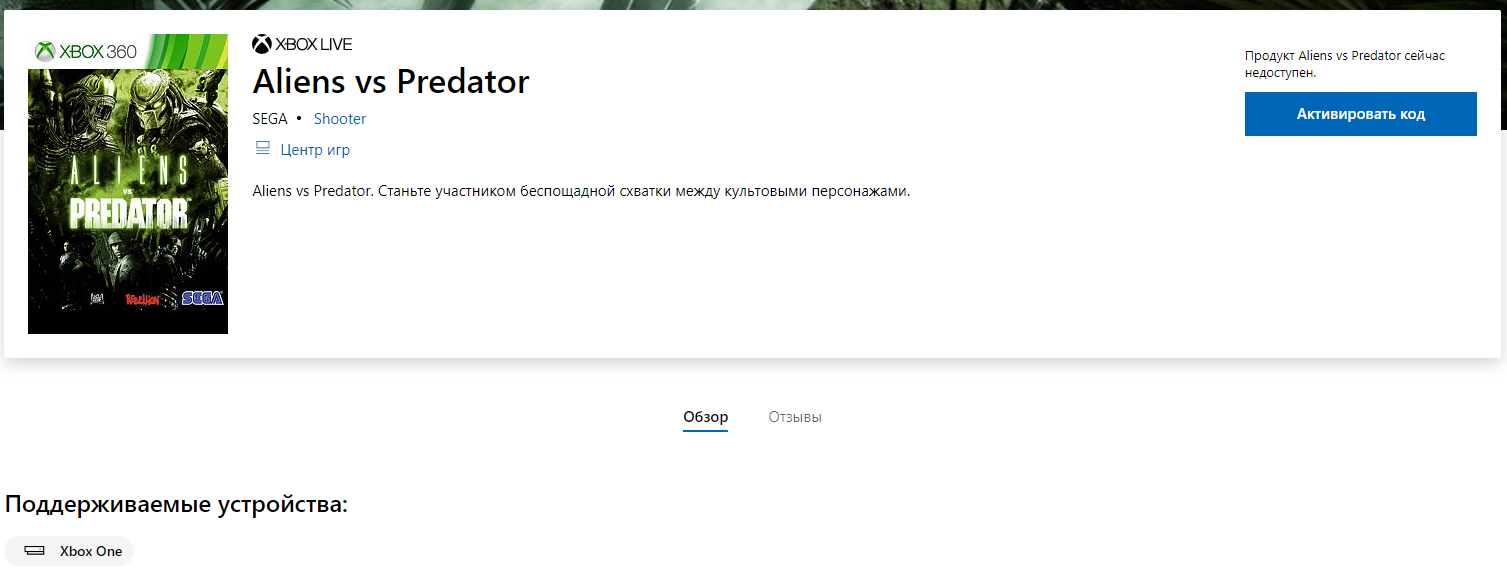Click the Поддерживаемые устройства heading
This screenshot has width=1507, height=585.
tap(176, 504)
